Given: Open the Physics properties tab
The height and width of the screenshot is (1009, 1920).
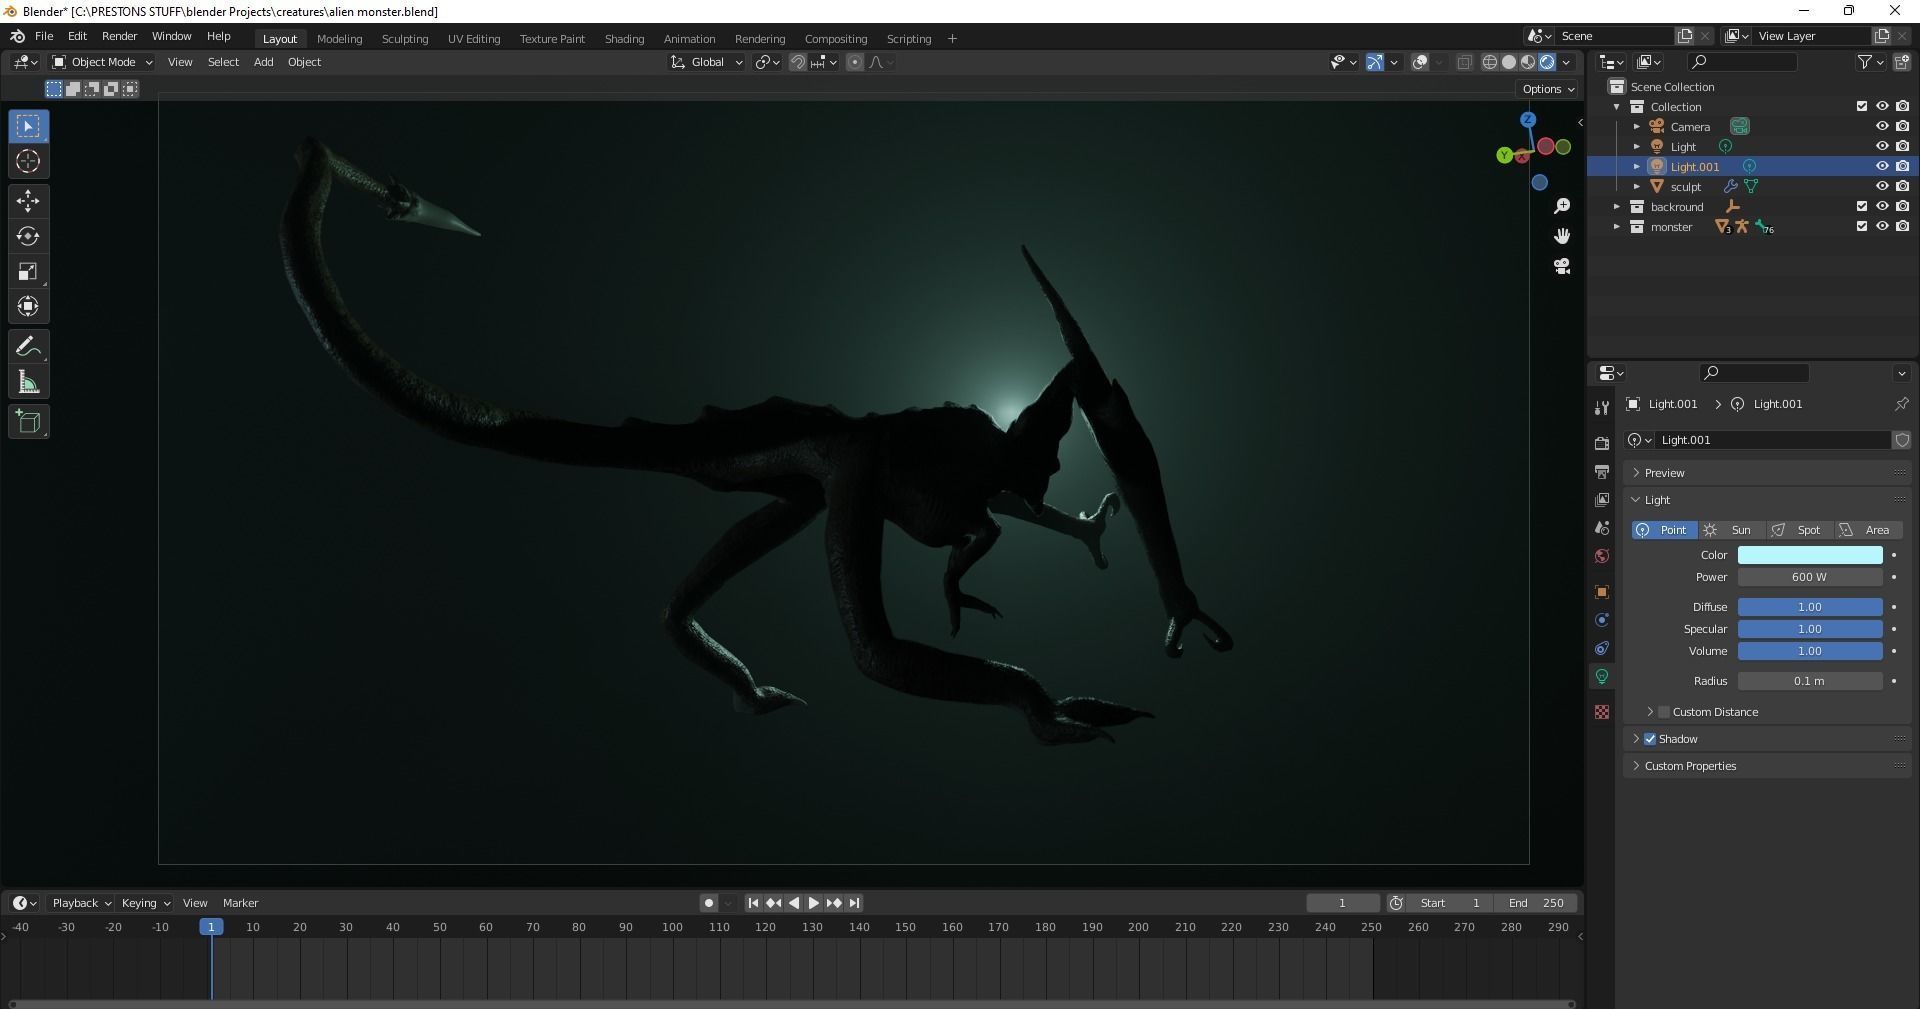Looking at the screenshot, I should pos(1602,620).
